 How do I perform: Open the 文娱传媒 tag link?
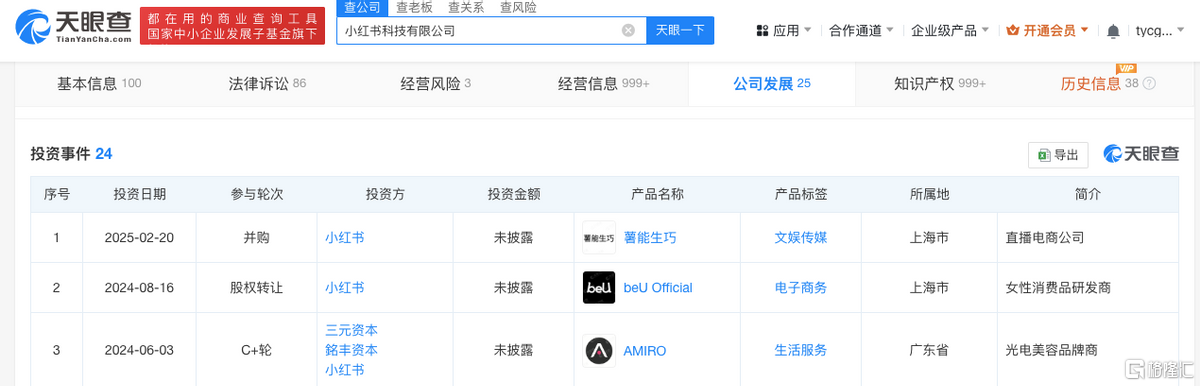(x=801, y=238)
